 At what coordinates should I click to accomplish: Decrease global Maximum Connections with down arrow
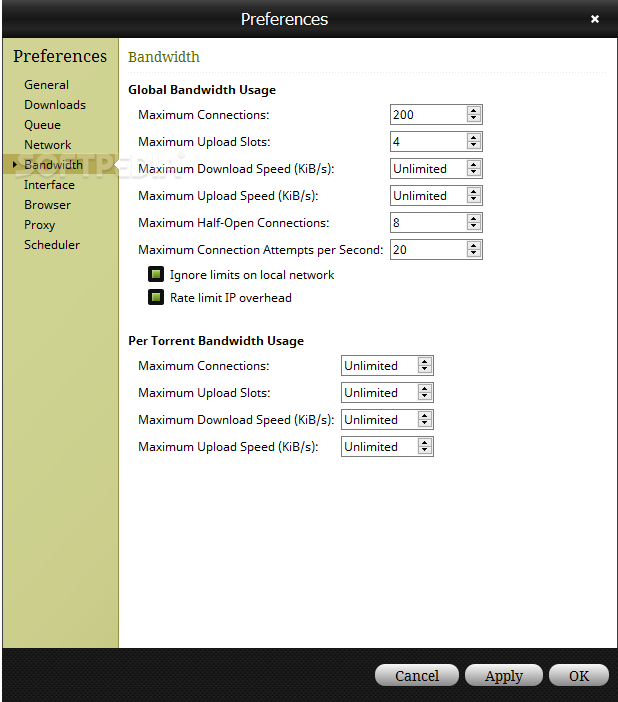473,118
